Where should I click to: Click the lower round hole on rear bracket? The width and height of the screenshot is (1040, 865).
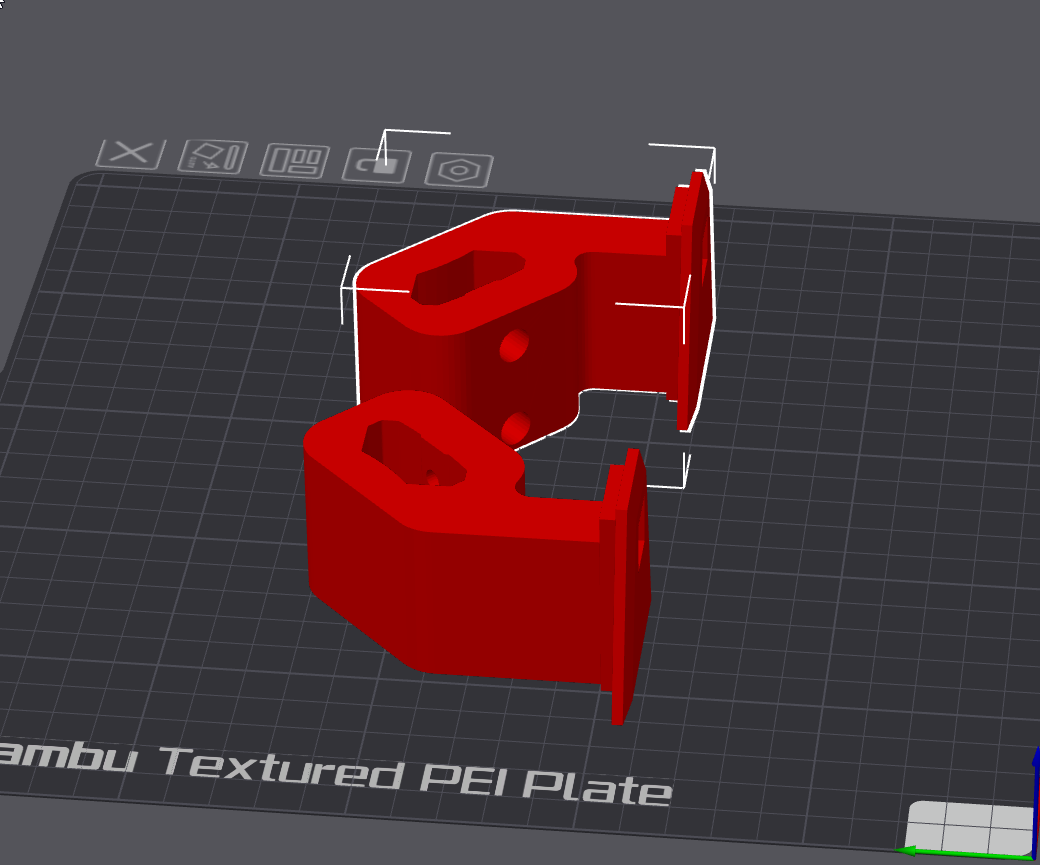(x=515, y=427)
